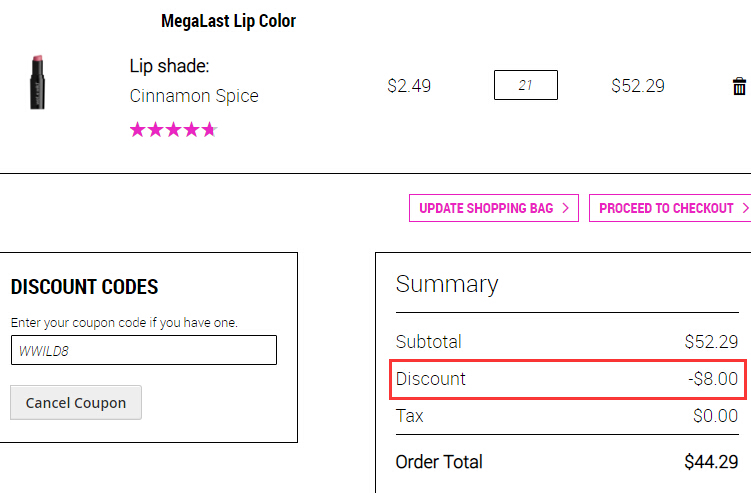Proceed to checkout
This screenshot has height=493, width=751.
(670, 208)
